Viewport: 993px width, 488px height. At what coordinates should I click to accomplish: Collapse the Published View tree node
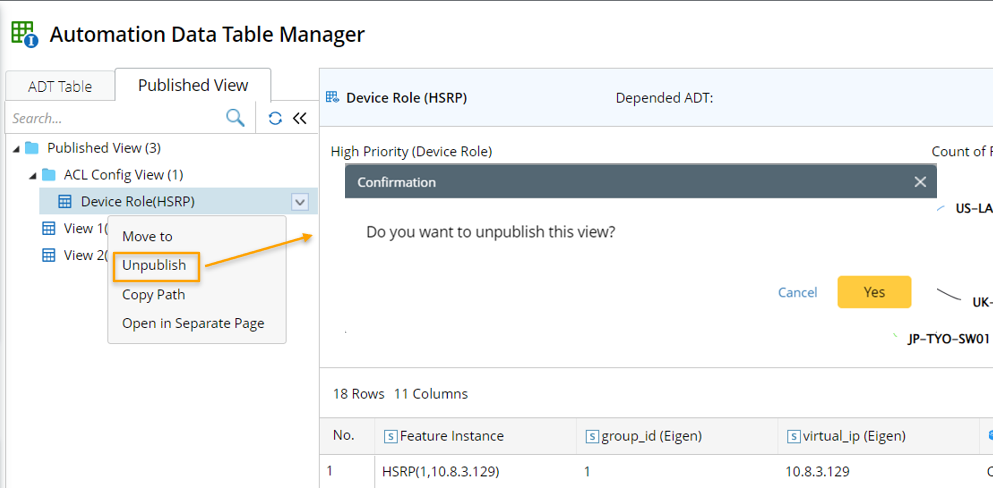16,148
